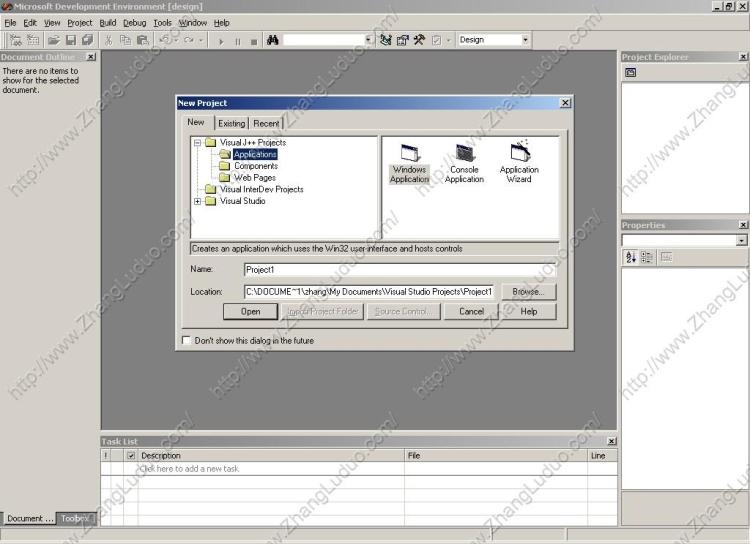Click the Start (play) debug icon

pos(221,41)
